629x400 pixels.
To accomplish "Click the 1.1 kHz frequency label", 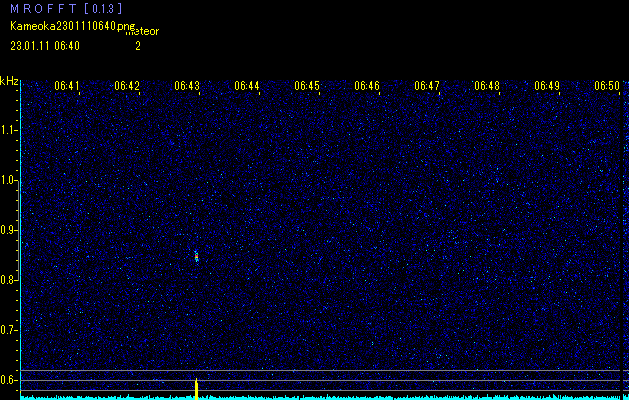I will tap(9, 130).
